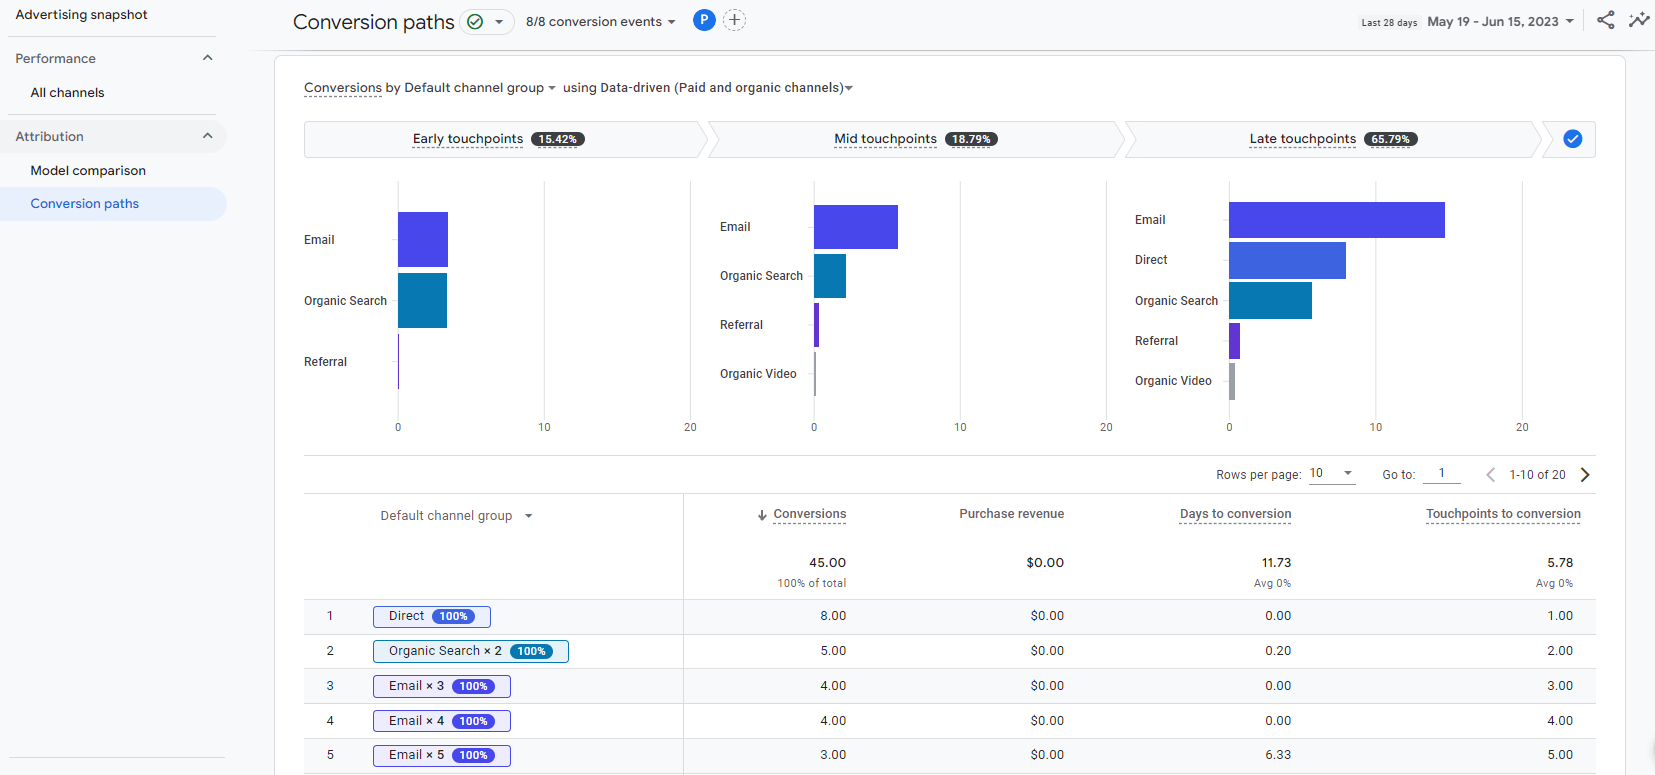Select the Late touchpoints segment
The width and height of the screenshot is (1655, 775).
1332,139
